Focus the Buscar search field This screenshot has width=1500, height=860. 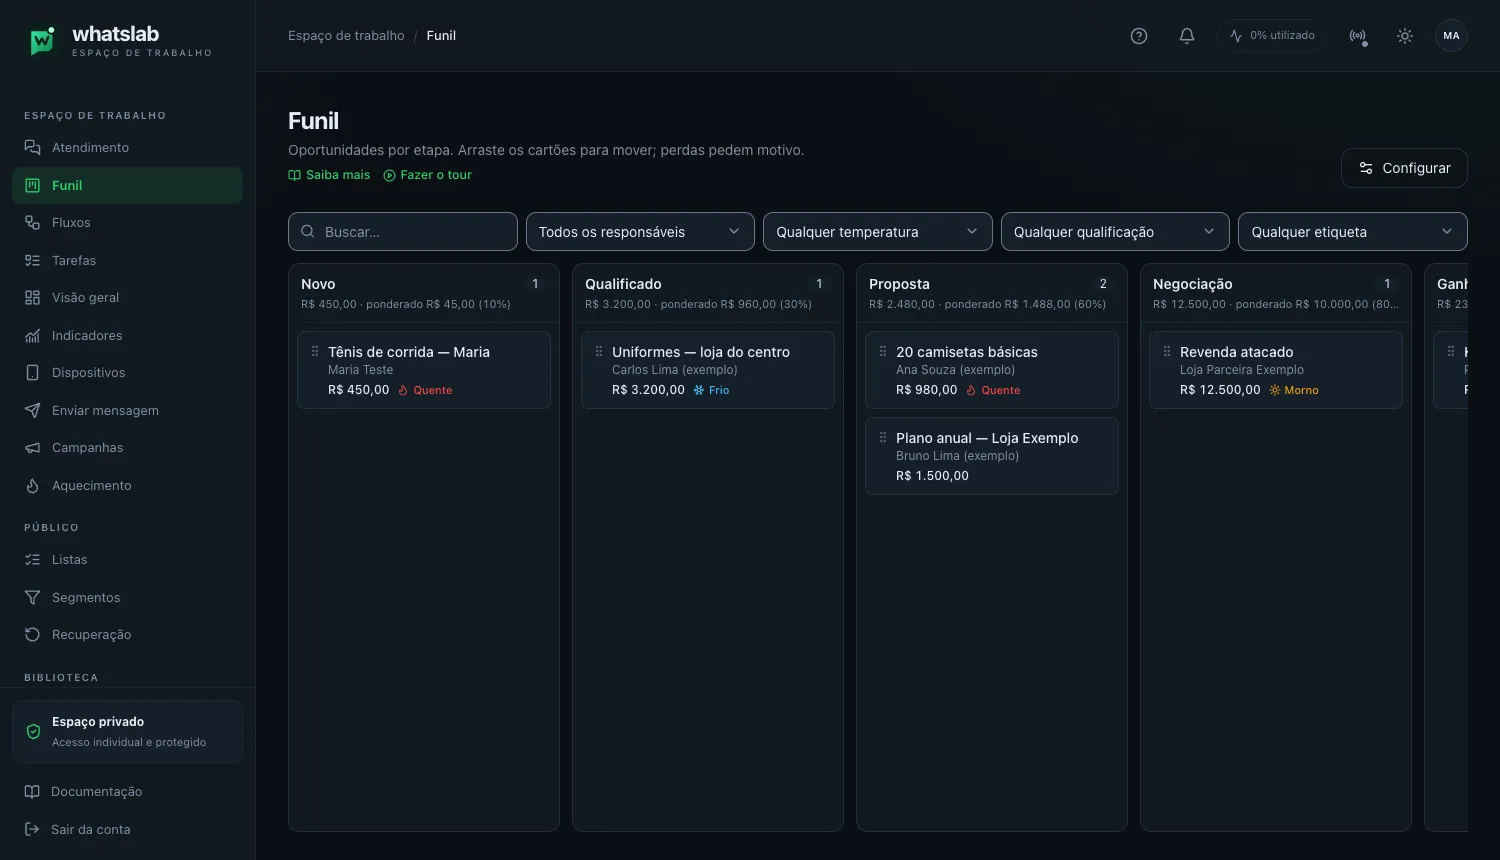403,232
